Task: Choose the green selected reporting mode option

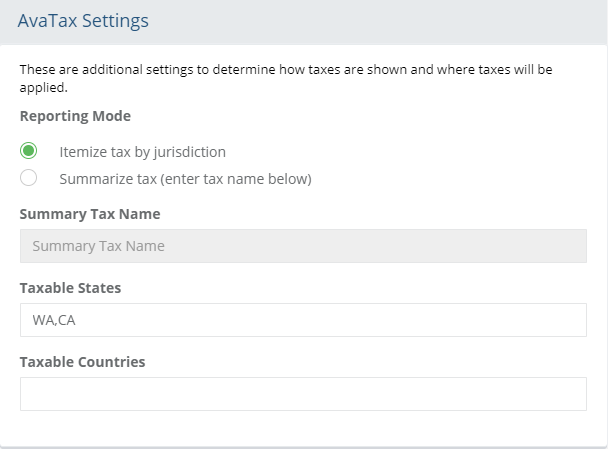Action: coord(29,152)
